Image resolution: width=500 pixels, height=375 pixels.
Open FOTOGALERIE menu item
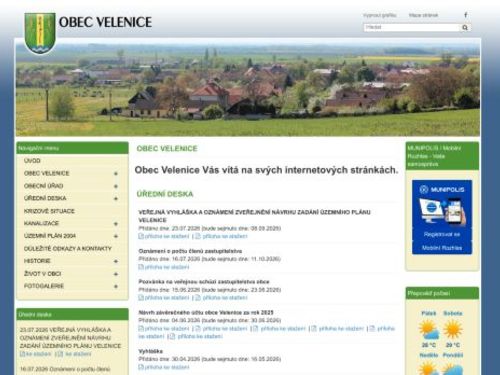pos(44,286)
